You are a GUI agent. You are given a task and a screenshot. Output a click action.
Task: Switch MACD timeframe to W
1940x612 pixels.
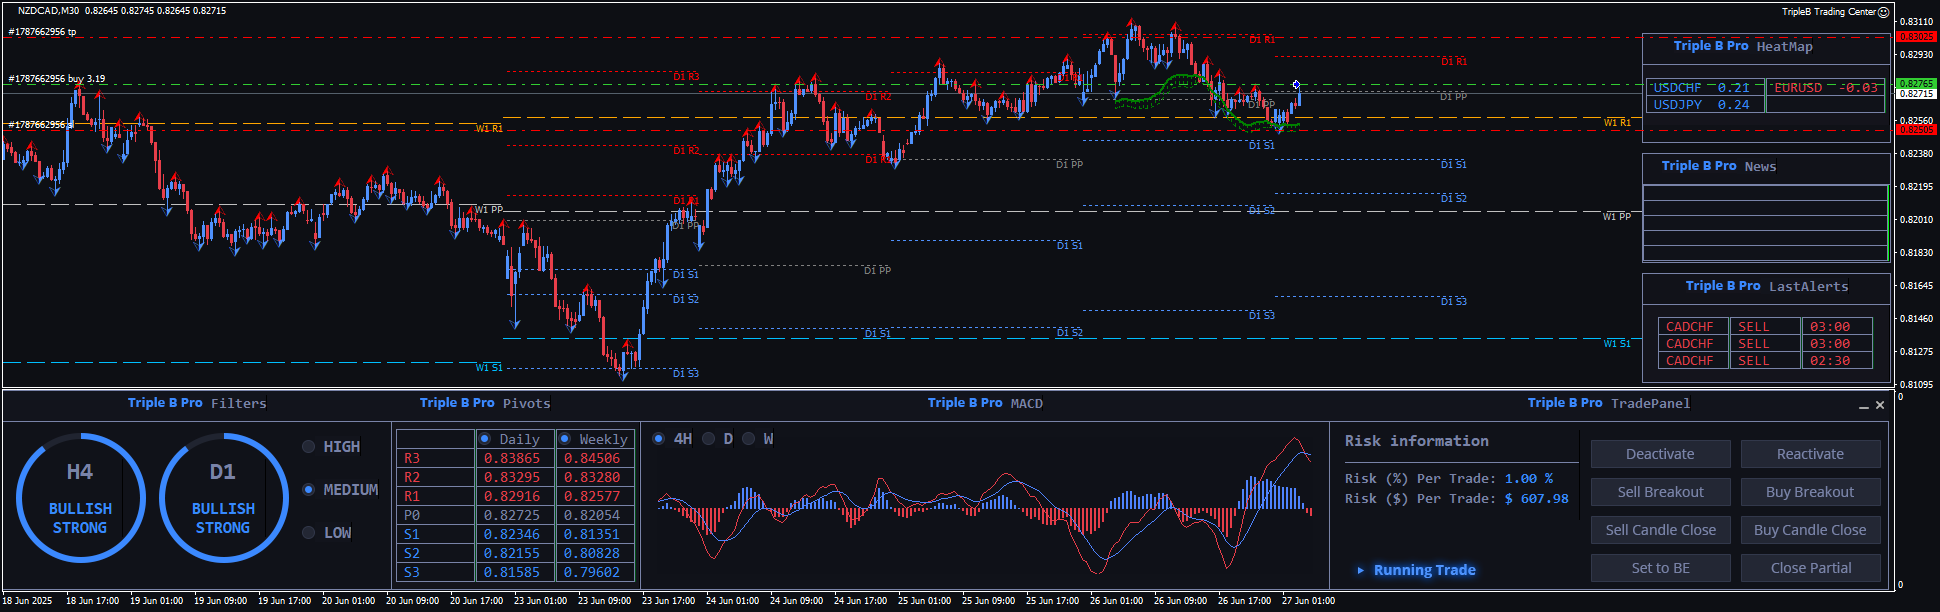pos(749,439)
